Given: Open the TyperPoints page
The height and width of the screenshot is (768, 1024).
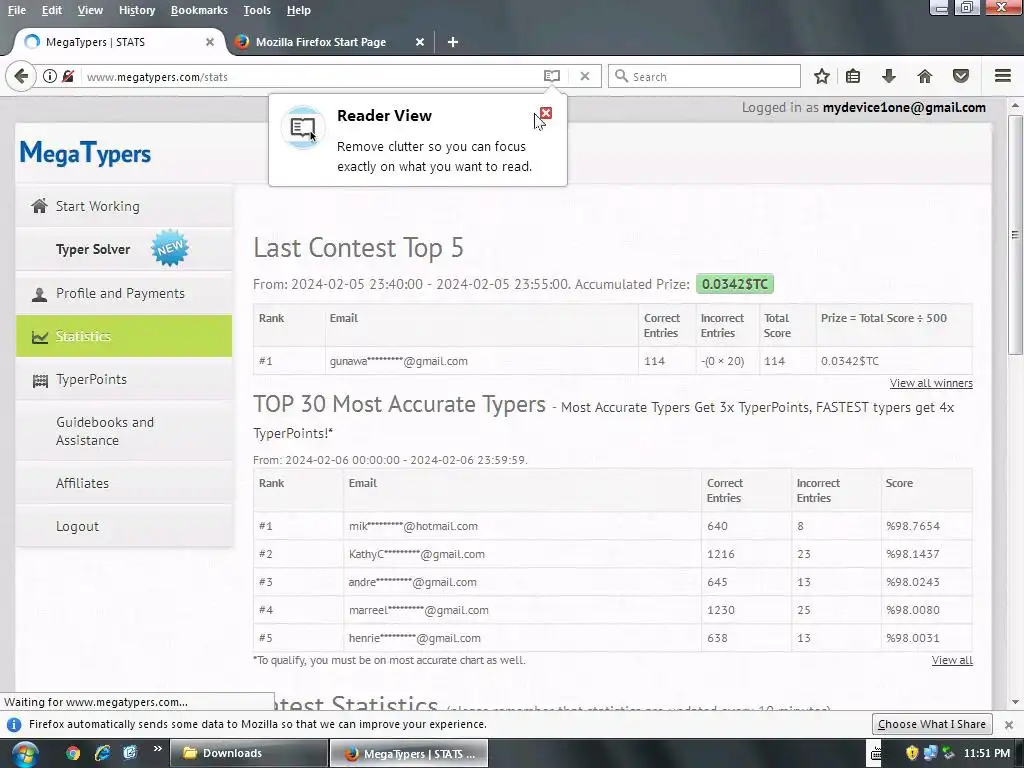Looking at the screenshot, I should pos(124,379).
